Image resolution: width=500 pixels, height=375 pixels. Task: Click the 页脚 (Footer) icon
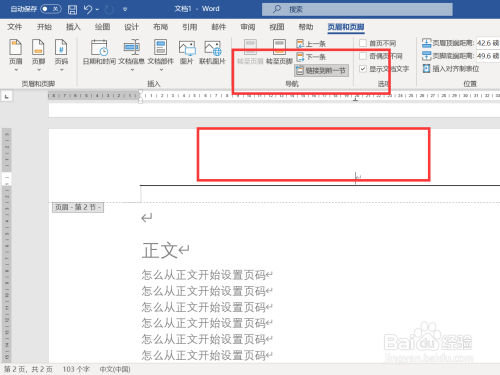pos(38,47)
